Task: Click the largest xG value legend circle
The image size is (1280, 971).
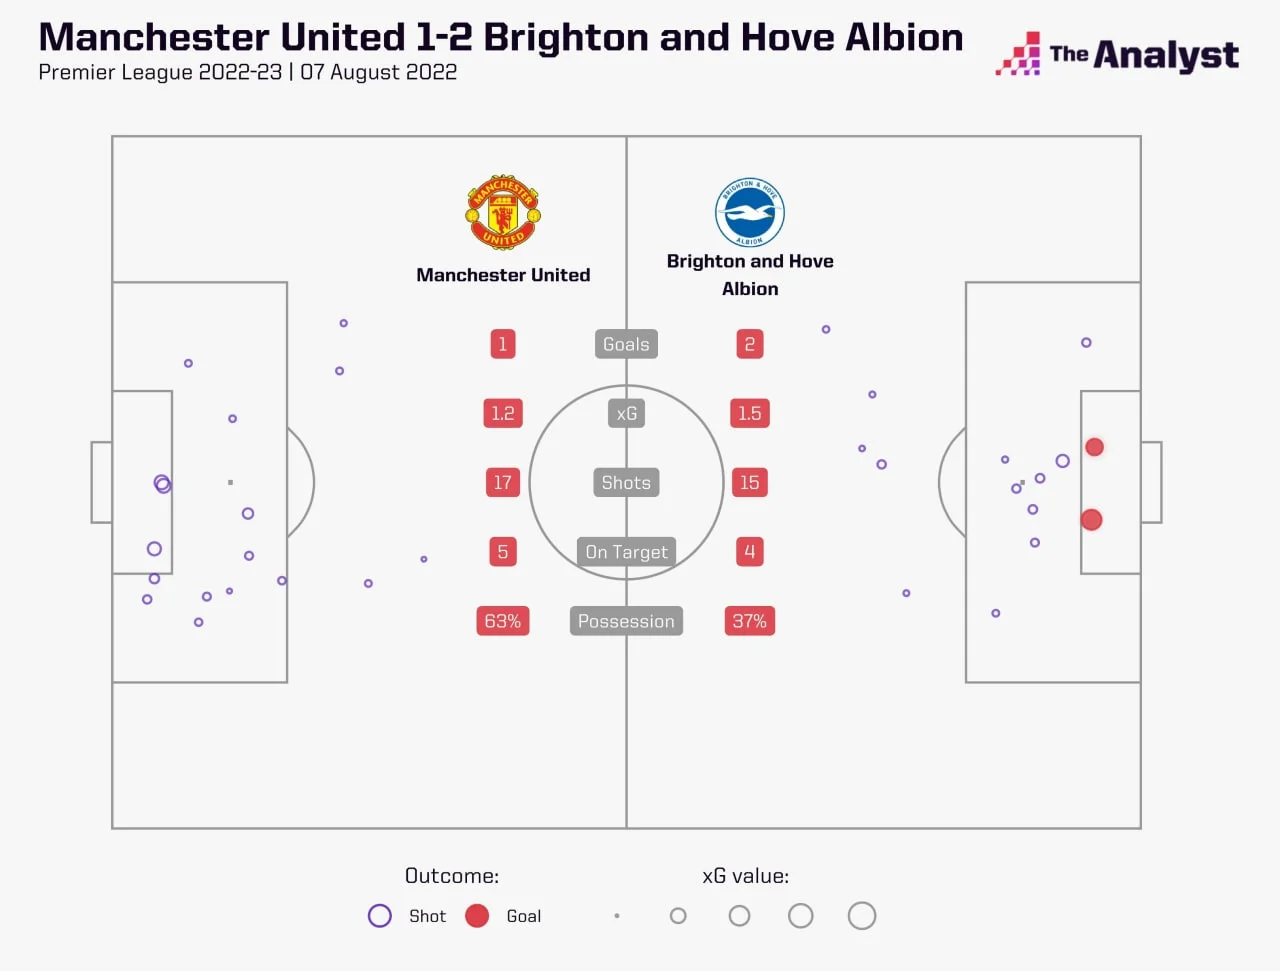Action: click(x=861, y=916)
